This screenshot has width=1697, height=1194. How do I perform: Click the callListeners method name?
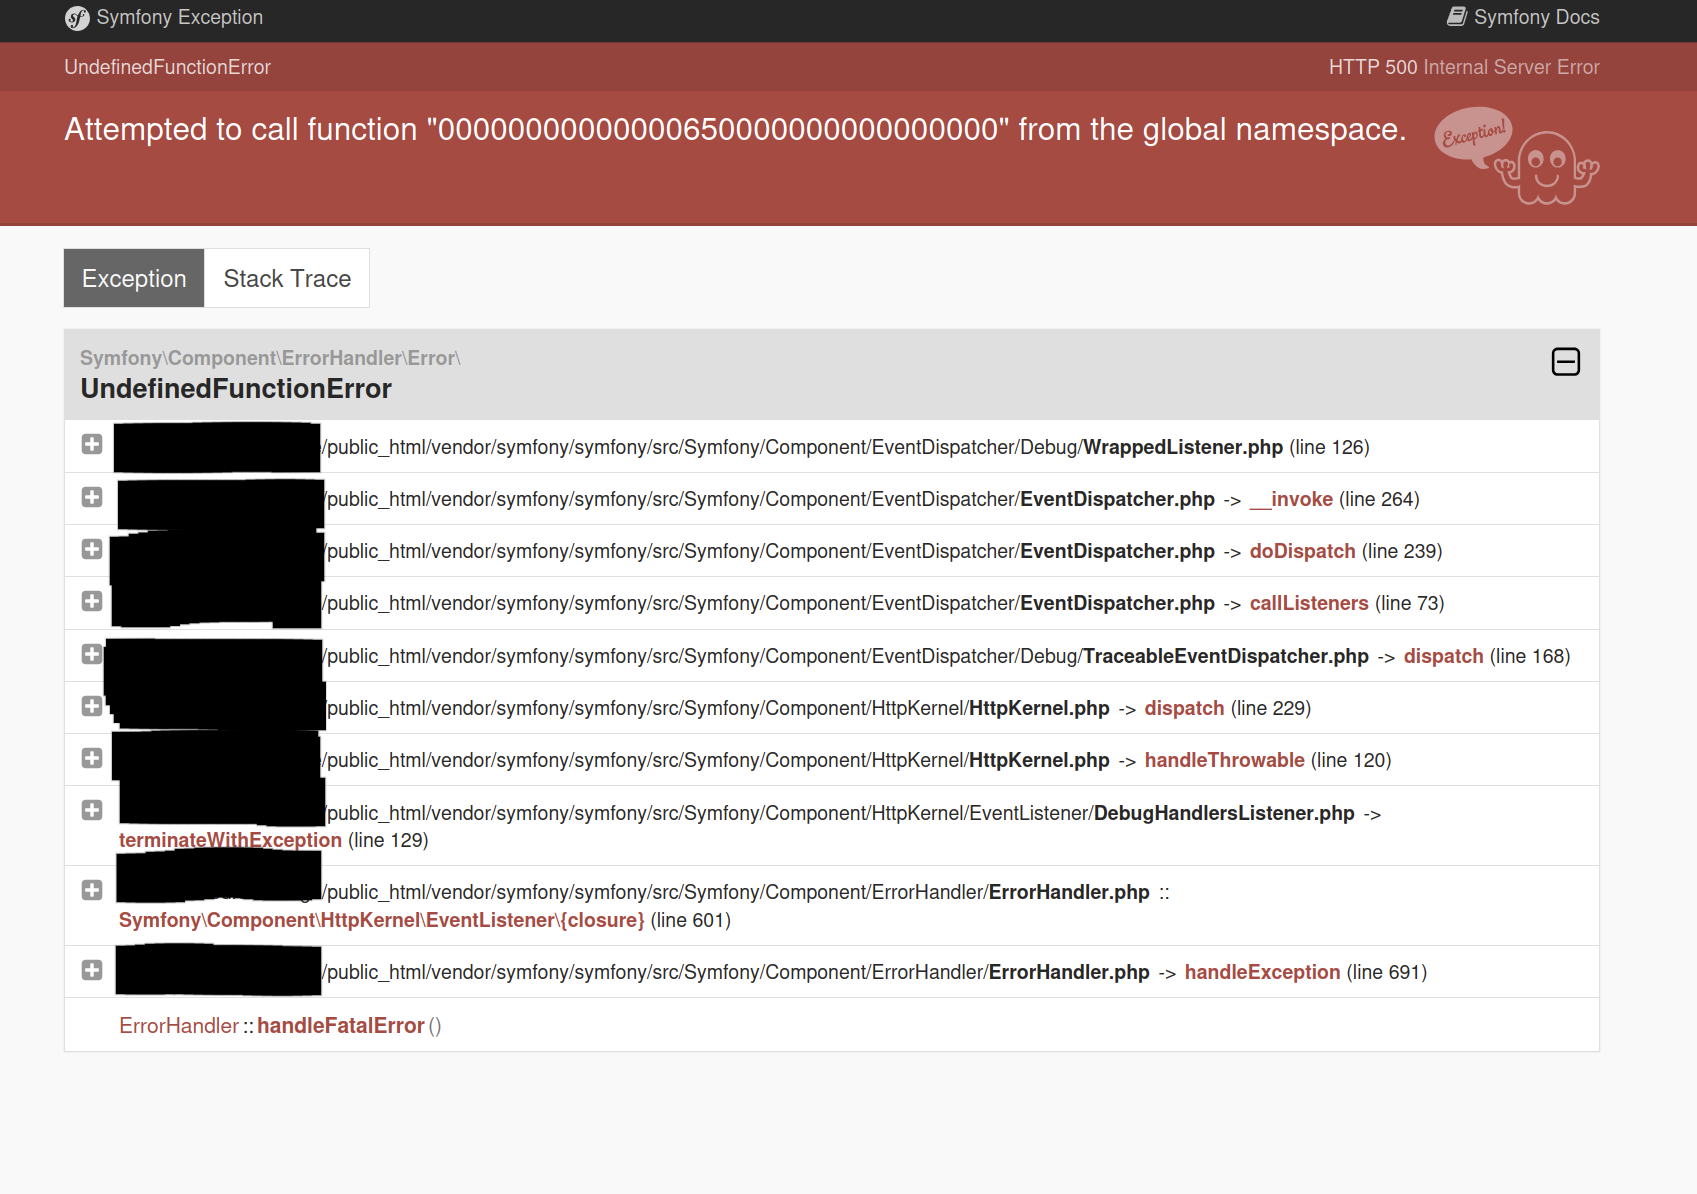pos(1309,603)
